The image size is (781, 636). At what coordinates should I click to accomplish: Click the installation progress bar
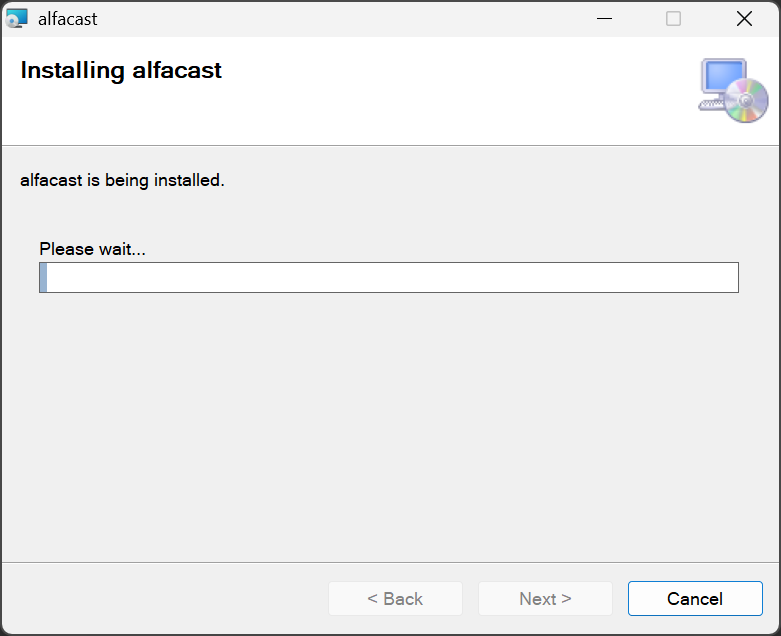[x=389, y=277]
